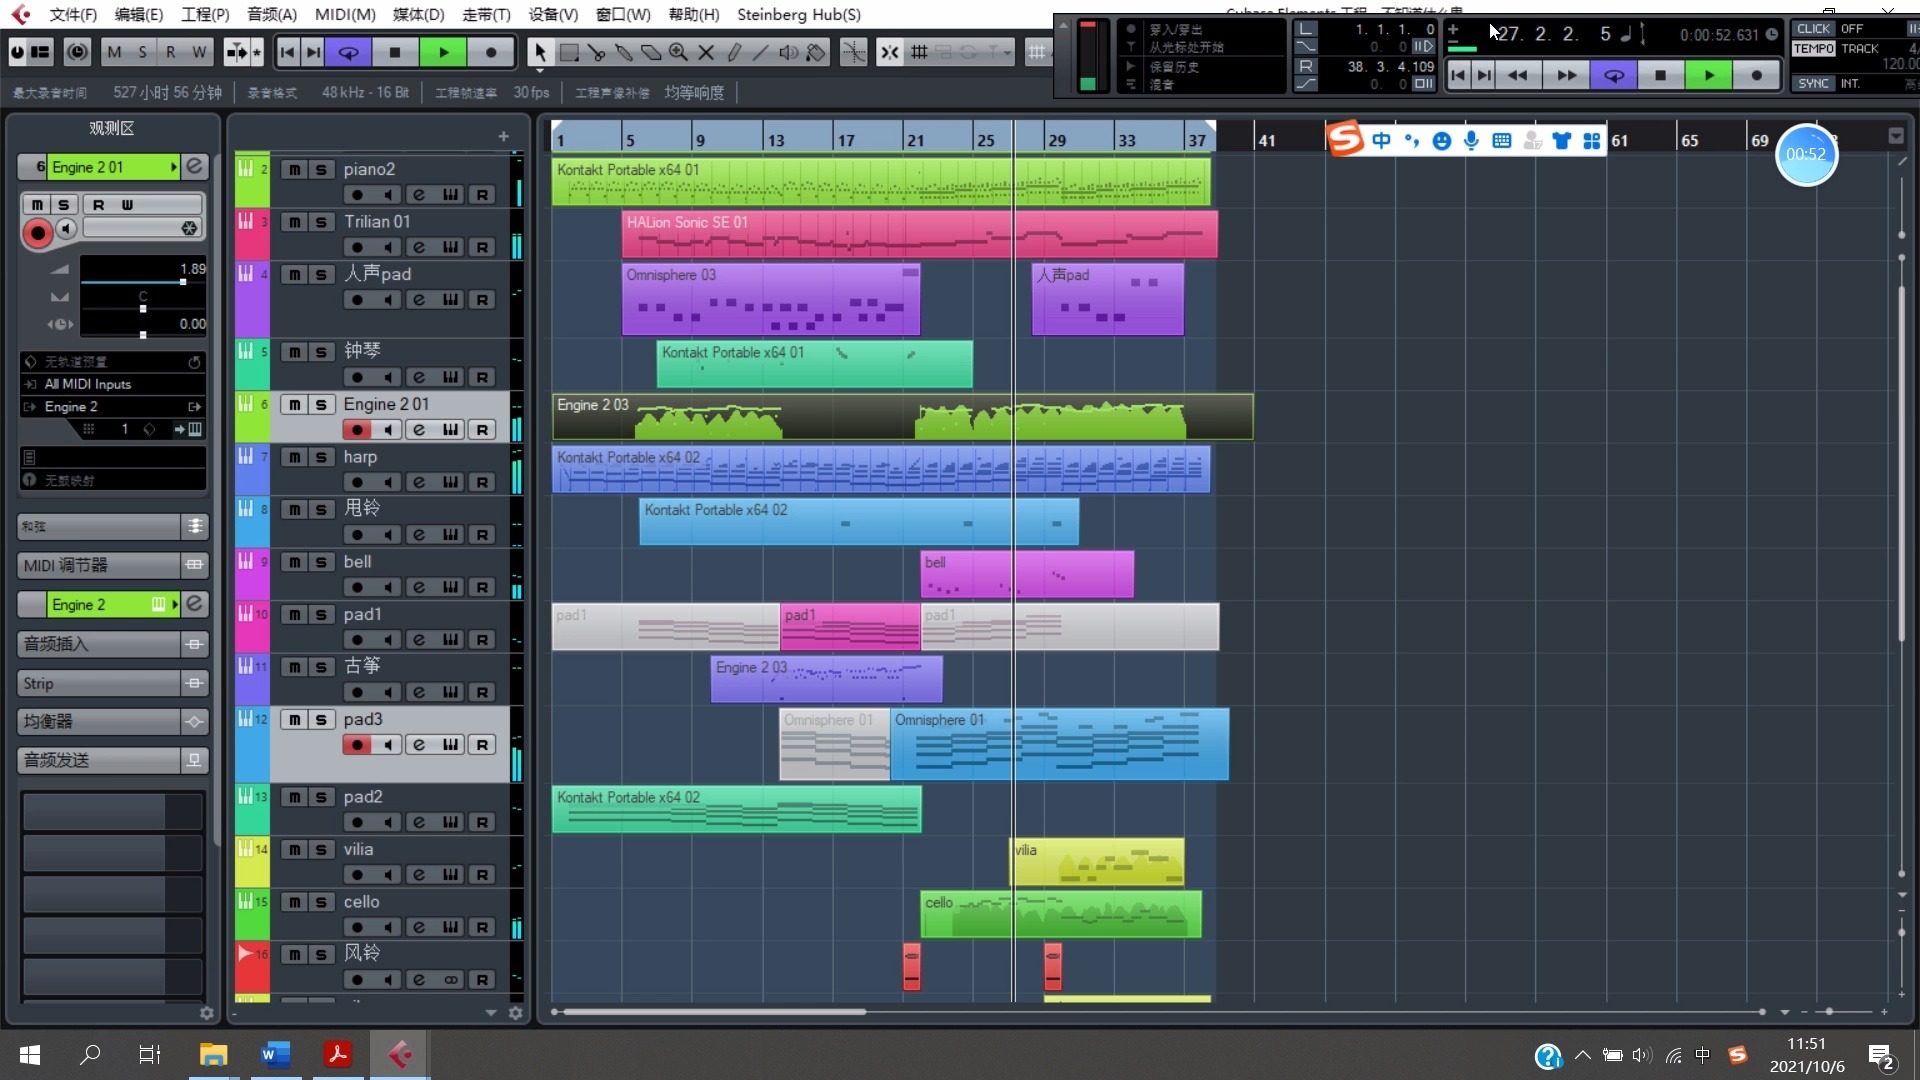The width and height of the screenshot is (1920, 1080).
Task: Record-enable the harp track
Action: click(357, 482)
